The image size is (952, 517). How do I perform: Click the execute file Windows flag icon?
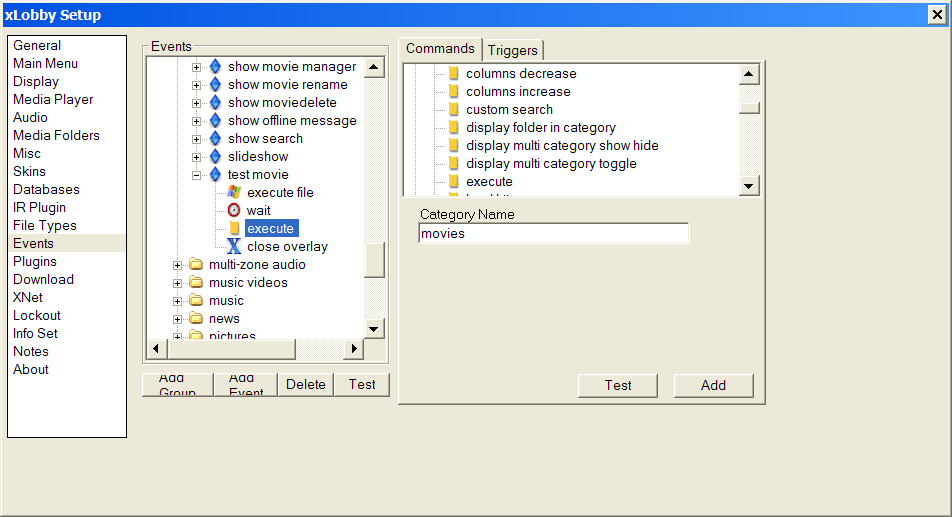pos(234,192)
